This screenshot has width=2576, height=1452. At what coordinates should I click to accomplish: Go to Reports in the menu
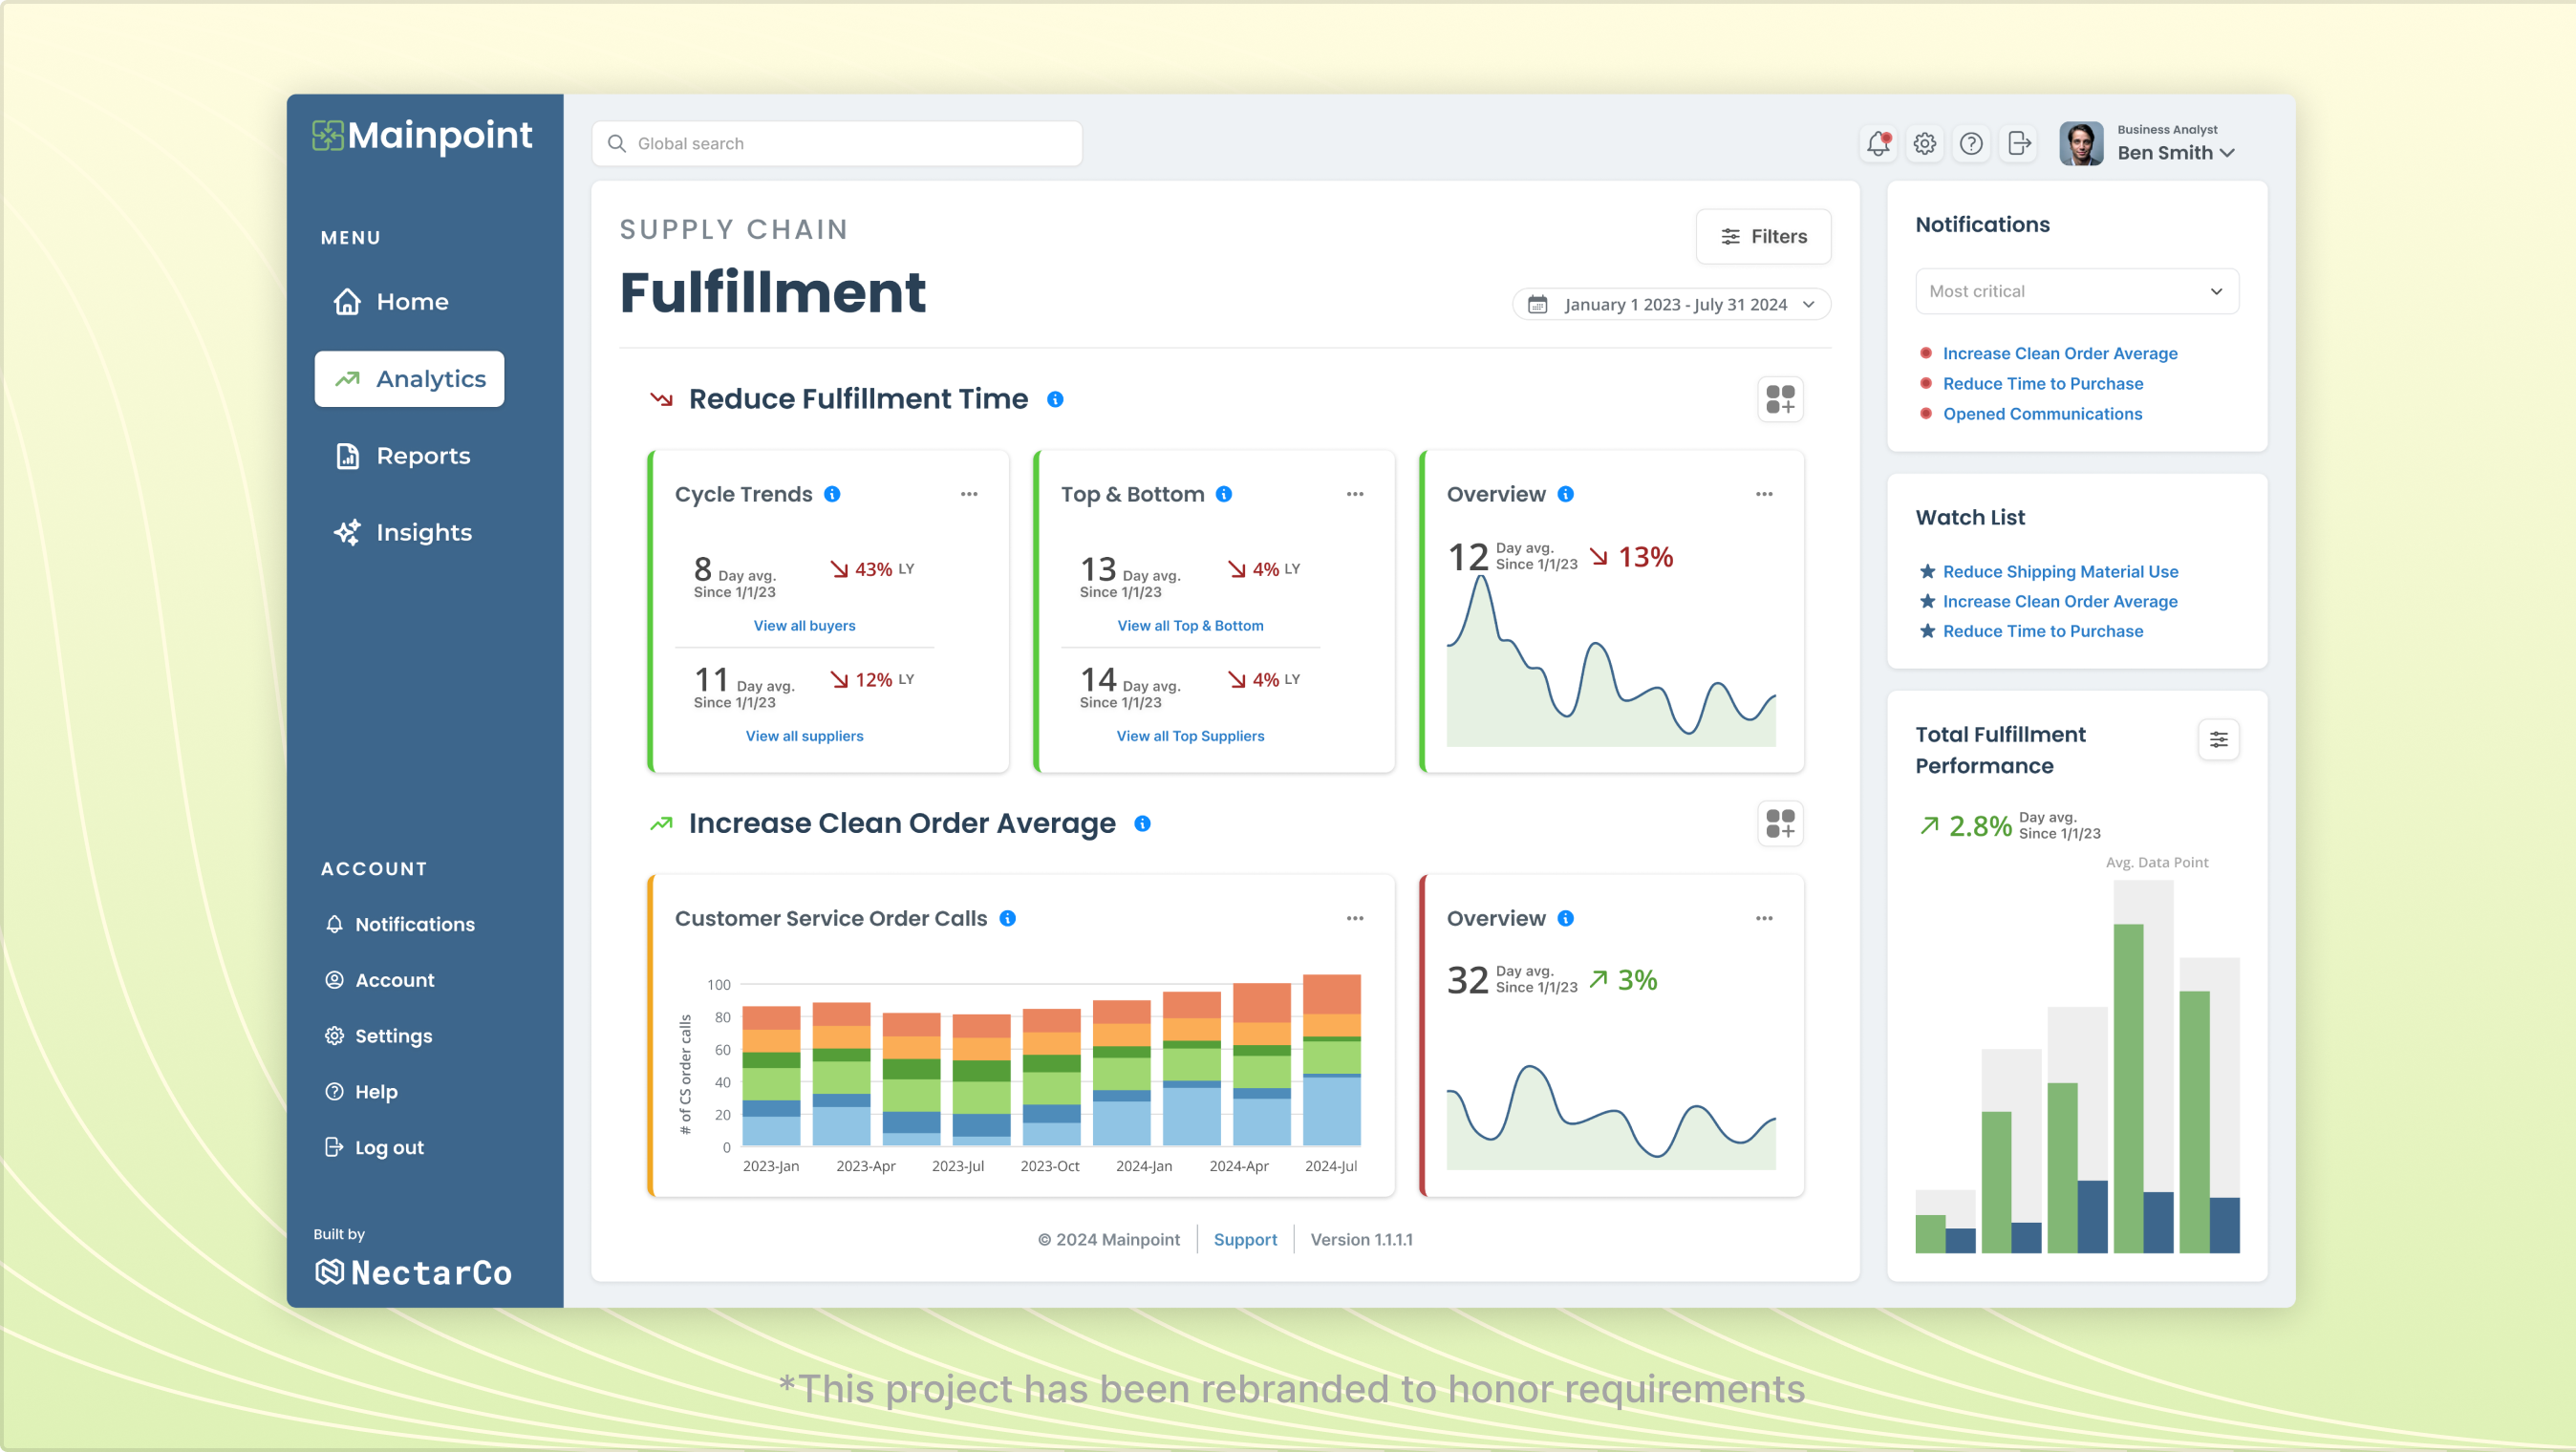pos(422,456)
